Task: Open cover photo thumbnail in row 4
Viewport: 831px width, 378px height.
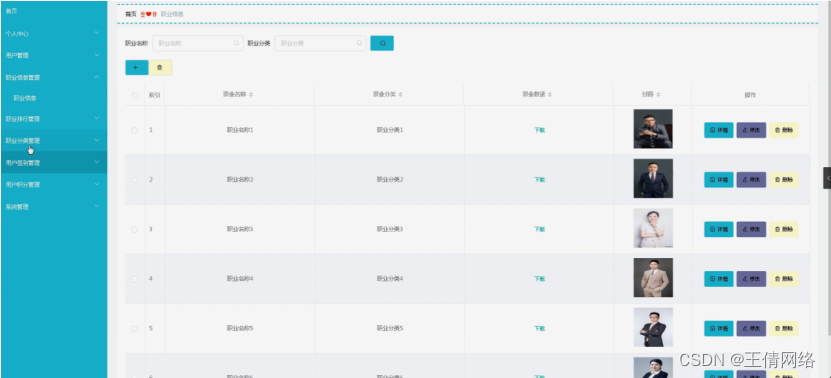Action: pos(653,278)
